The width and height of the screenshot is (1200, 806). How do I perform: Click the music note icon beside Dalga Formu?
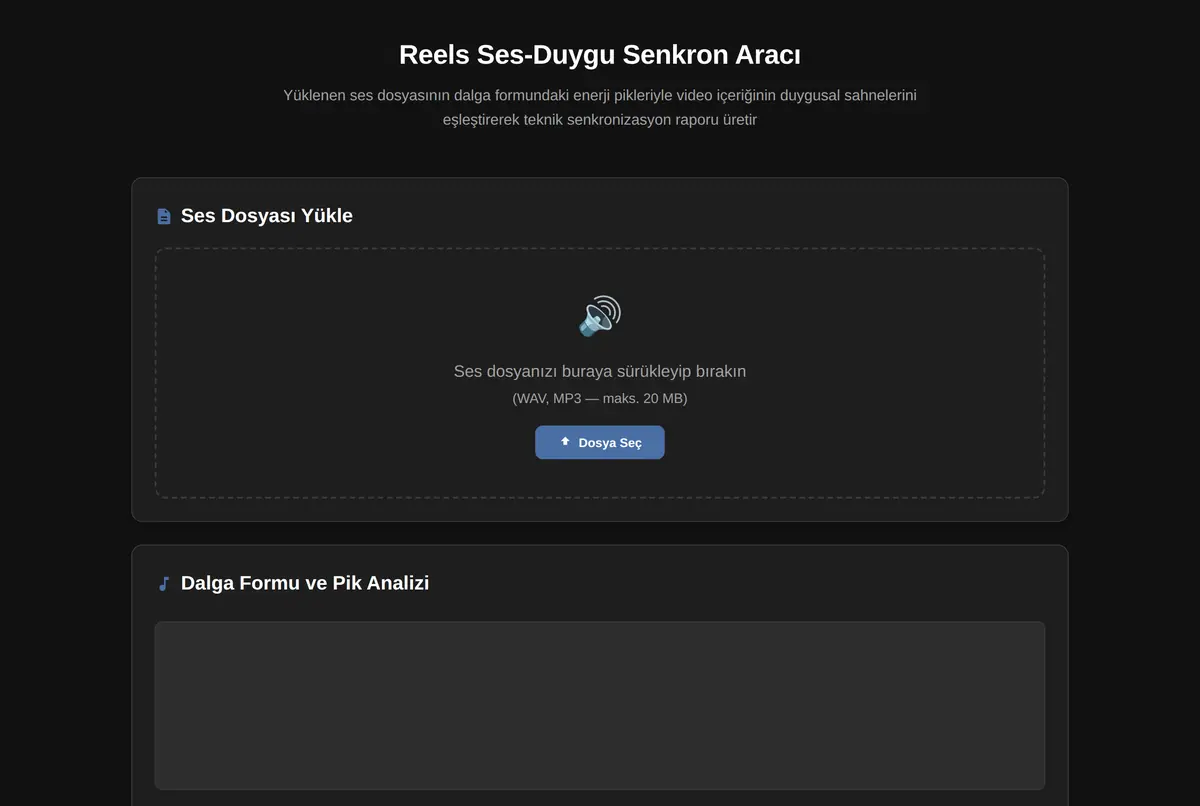(x=164, y=583)
